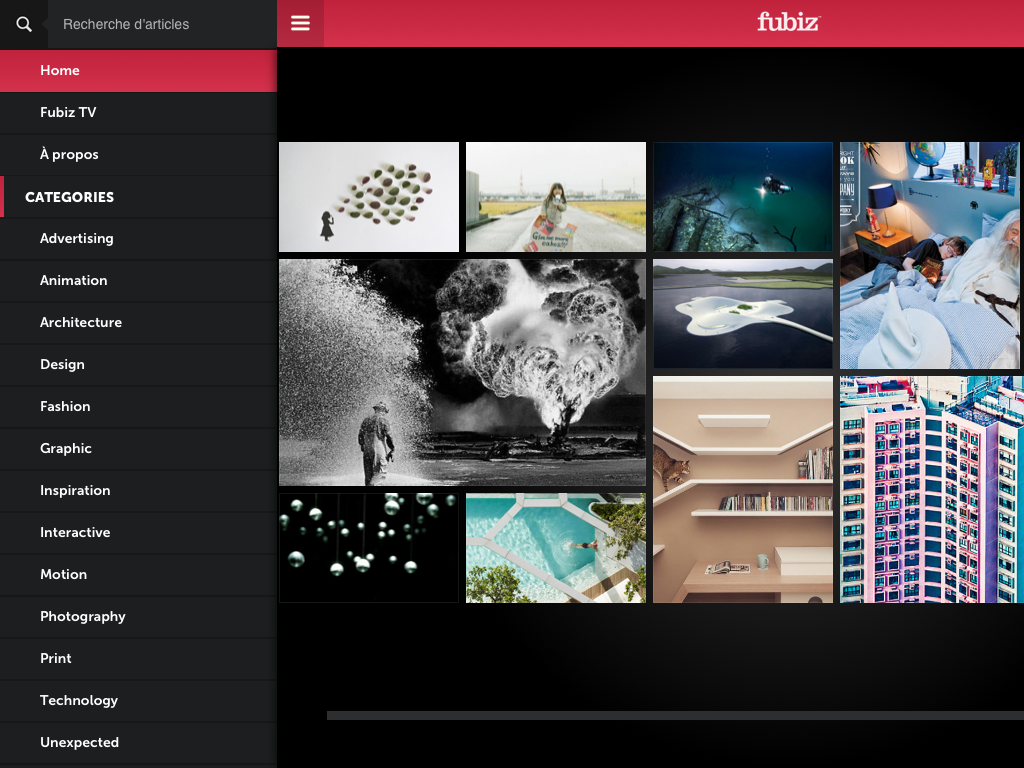Screen dimensions: 1024x768
Task: Open the underwater scuba diver photo
Action: (742, 196)
